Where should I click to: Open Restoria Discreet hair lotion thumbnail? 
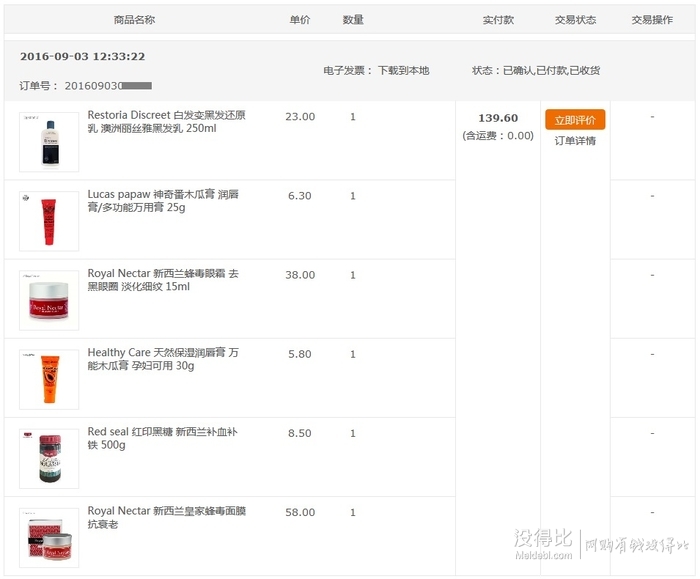point(49,142)
